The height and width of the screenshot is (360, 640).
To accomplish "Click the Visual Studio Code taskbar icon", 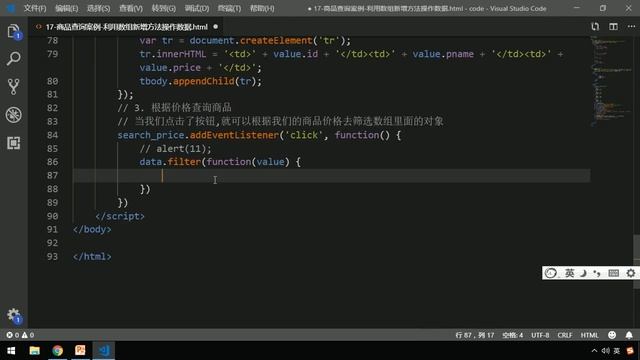I will point(104,351).
